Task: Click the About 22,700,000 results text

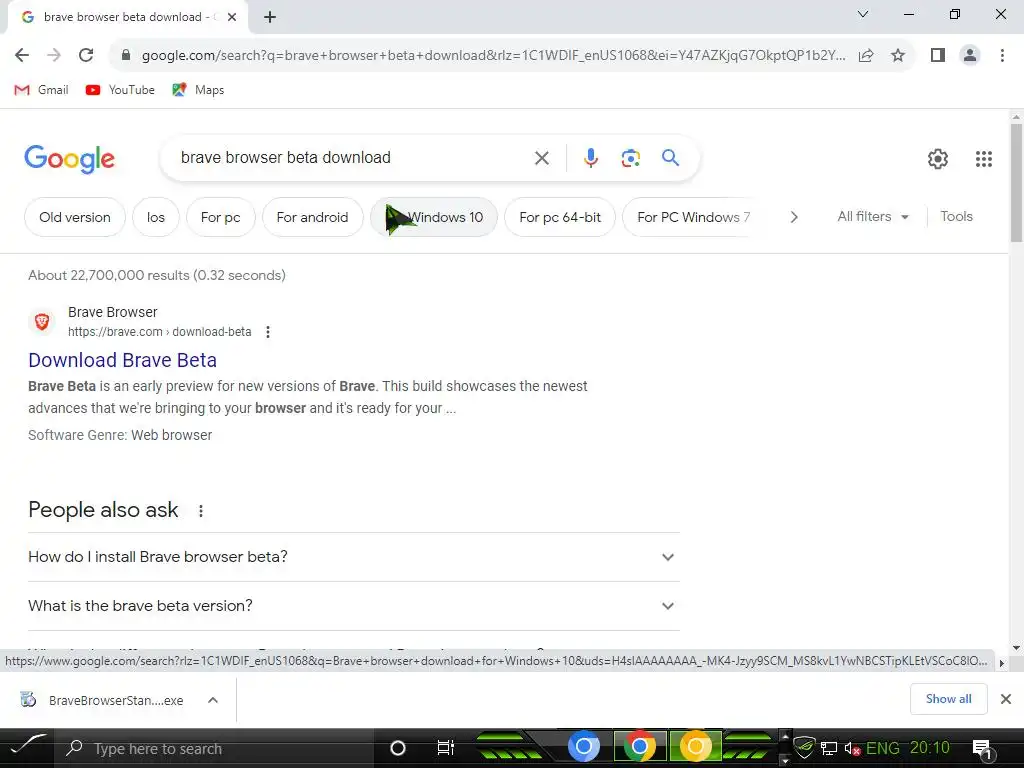Action: 157,276
